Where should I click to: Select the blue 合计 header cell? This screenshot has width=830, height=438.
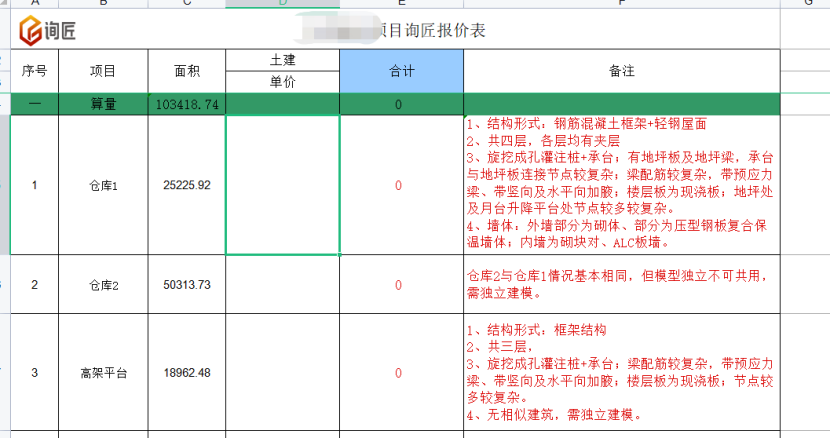click(x=401, y=72)
